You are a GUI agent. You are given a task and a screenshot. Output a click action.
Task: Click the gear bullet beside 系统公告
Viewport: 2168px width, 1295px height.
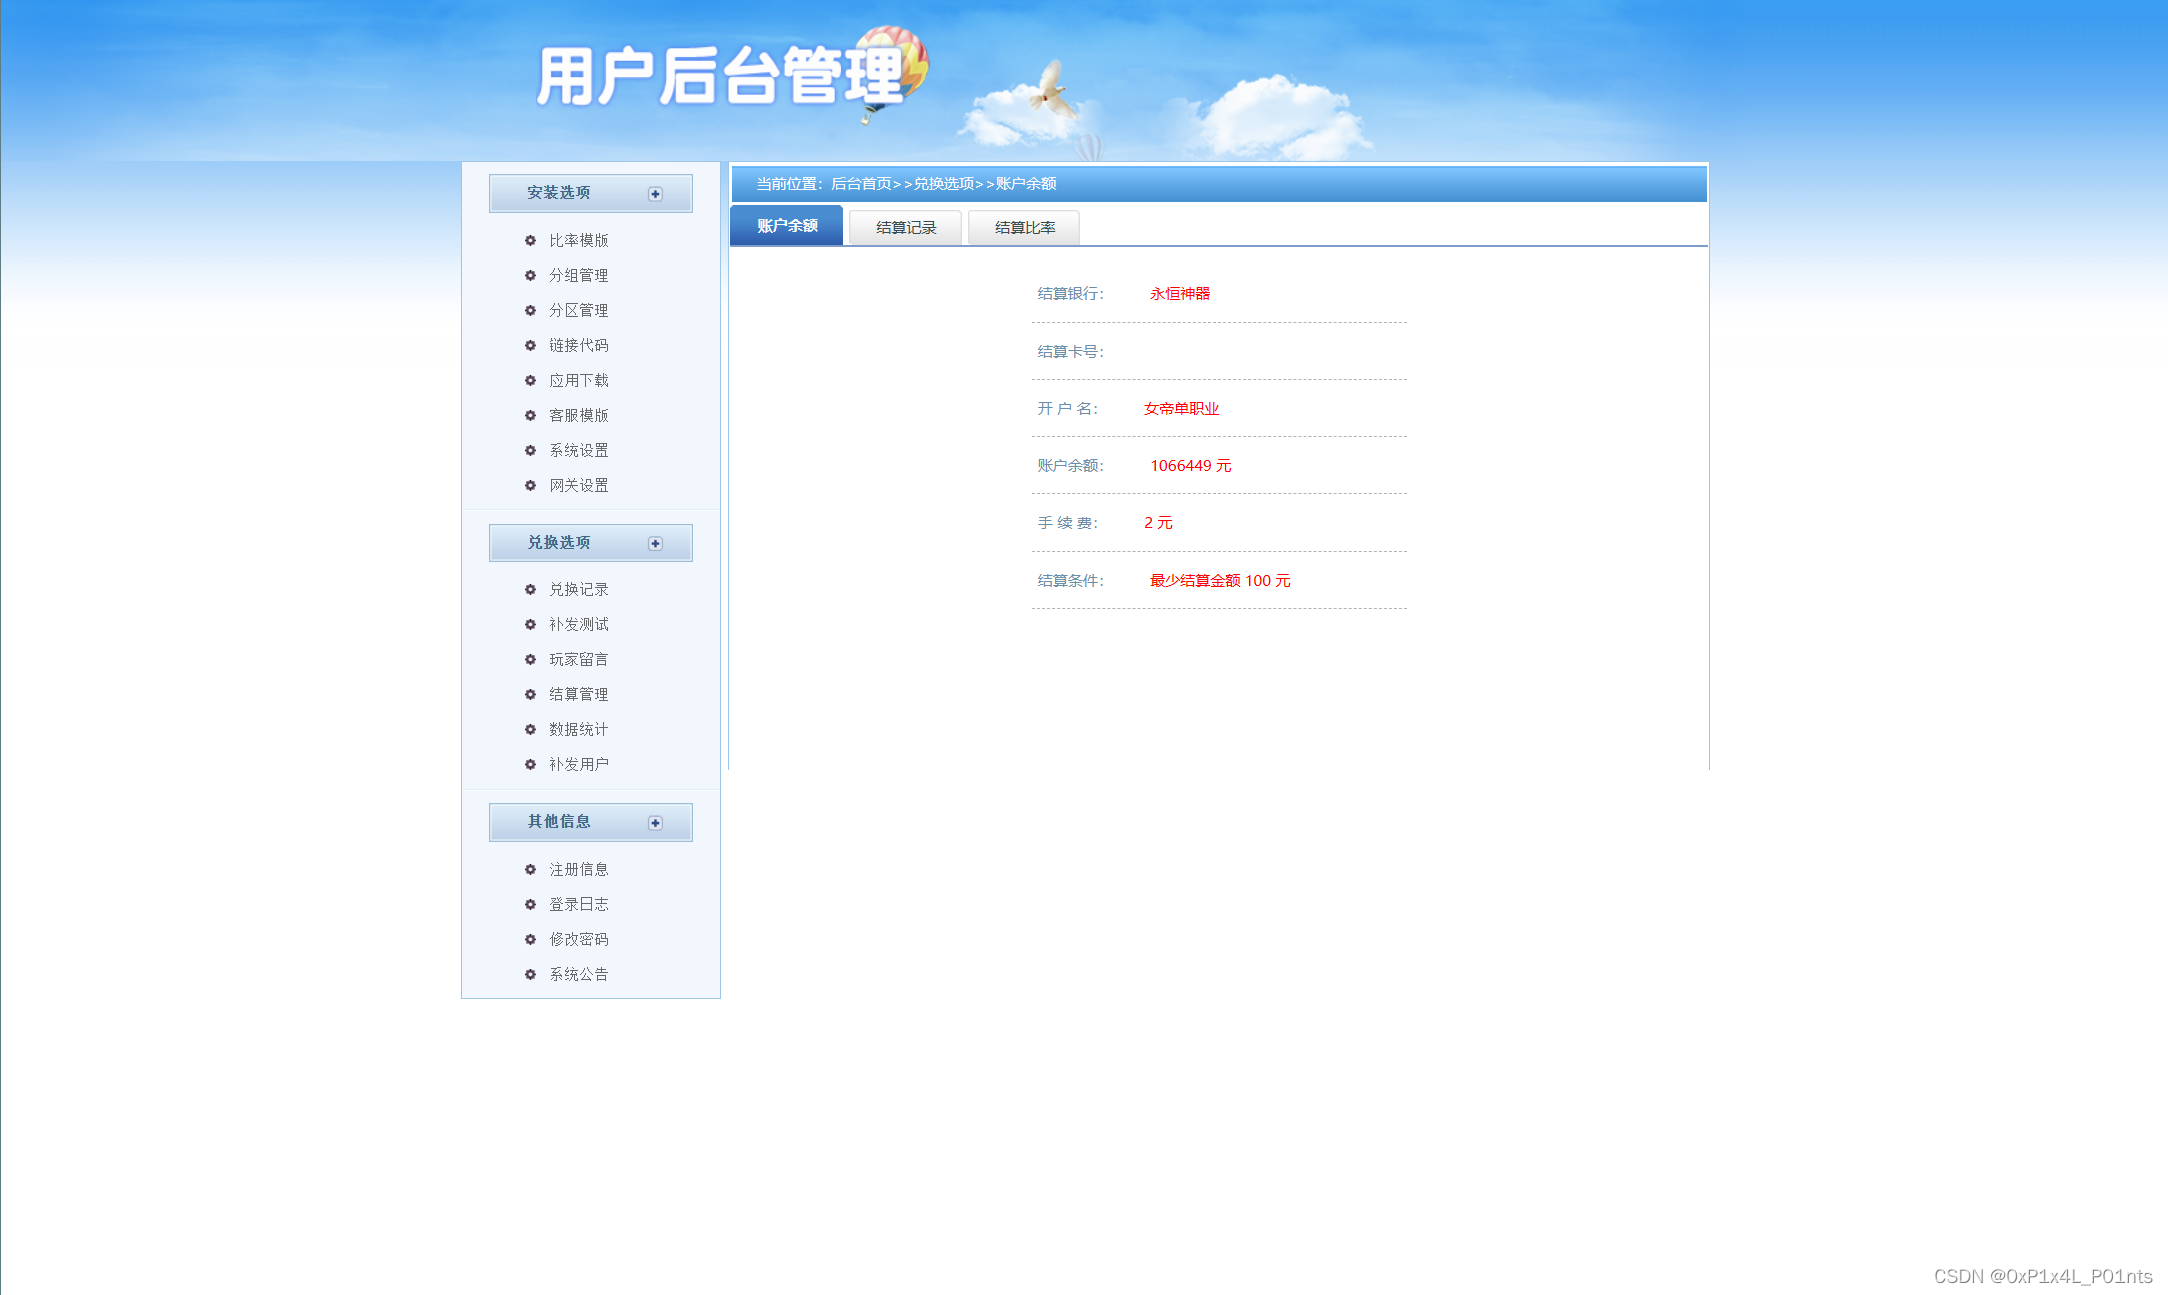click(530, 974)
